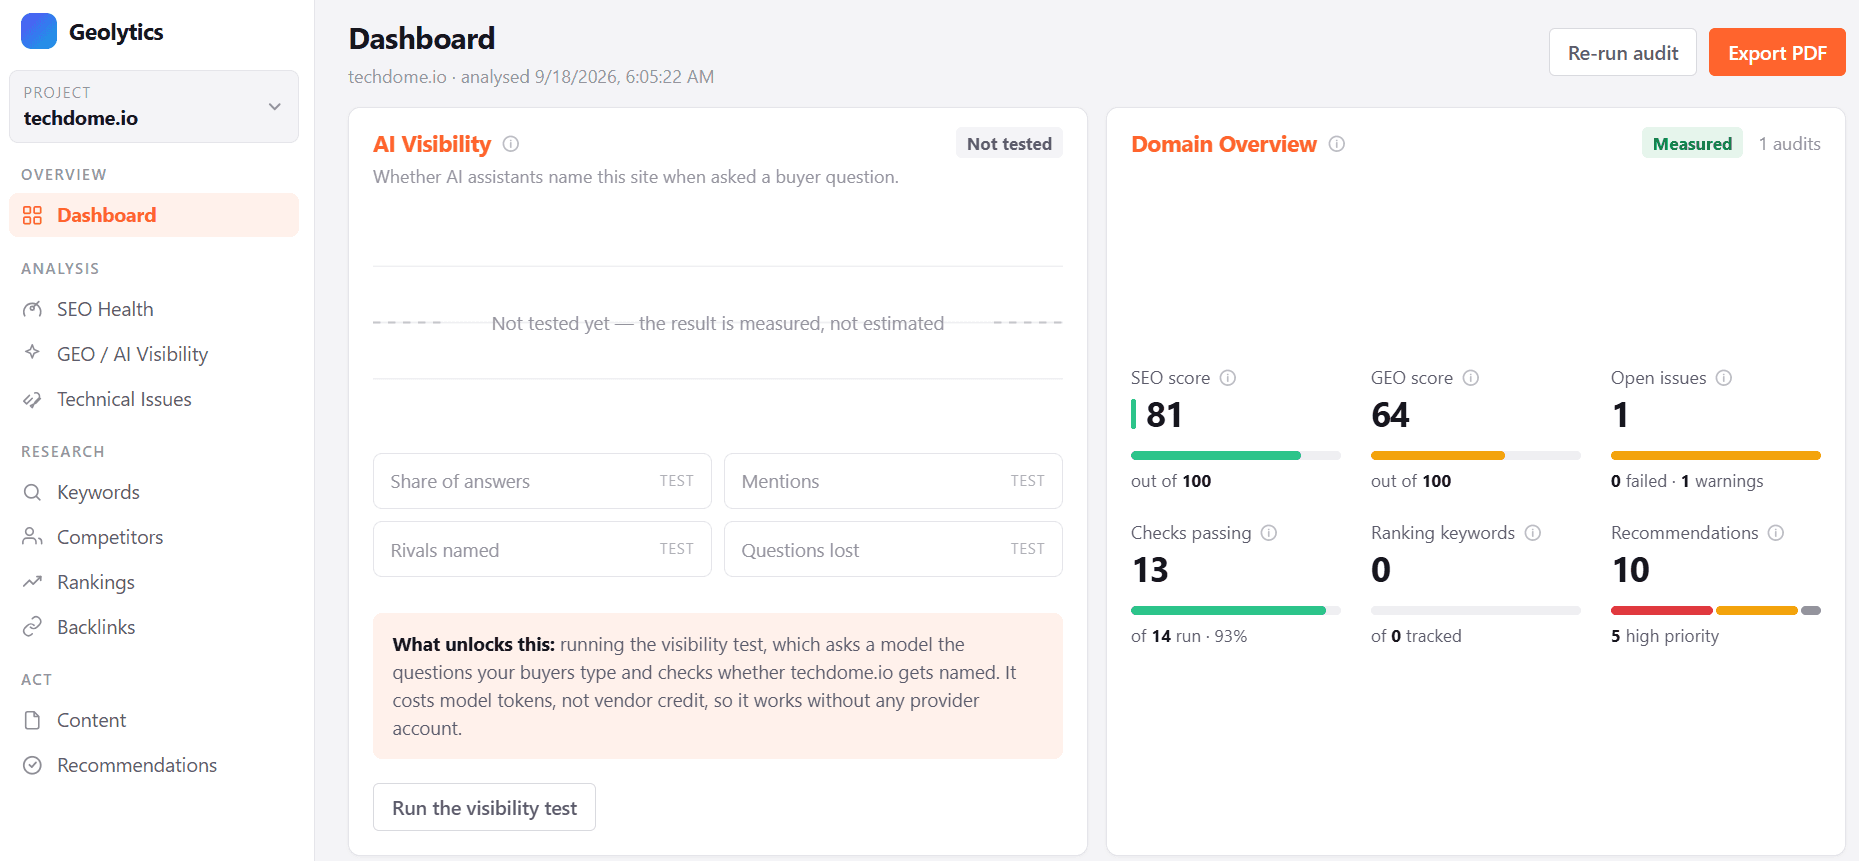Click the Recommendations priority color bar
1859x861 pixels.
1716,611
